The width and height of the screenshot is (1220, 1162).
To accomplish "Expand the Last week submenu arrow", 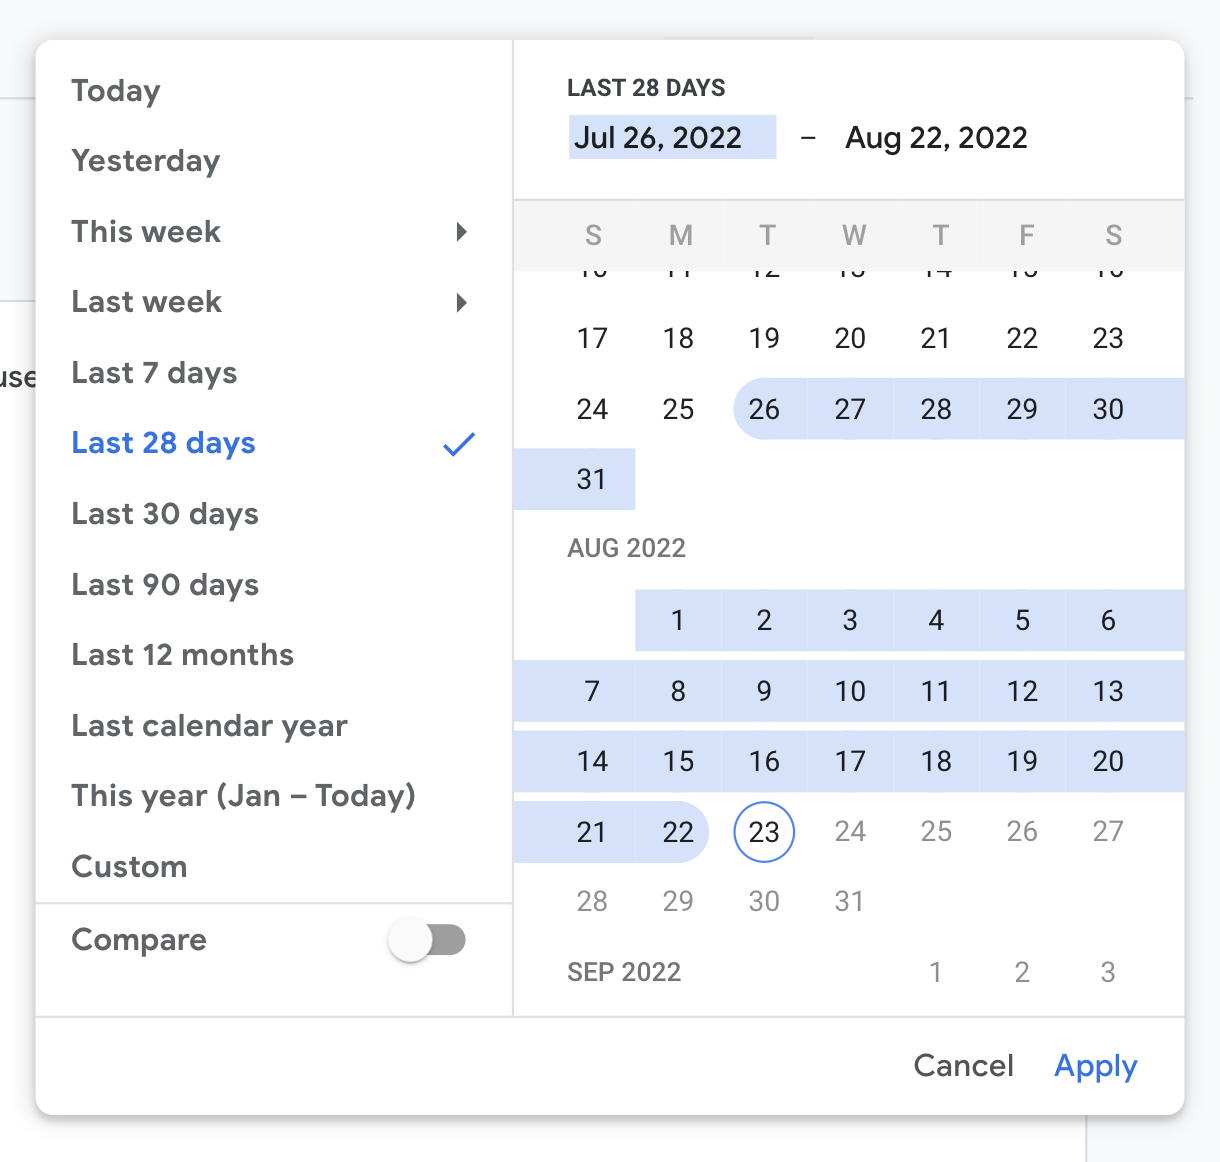I will tap(461, 302).
